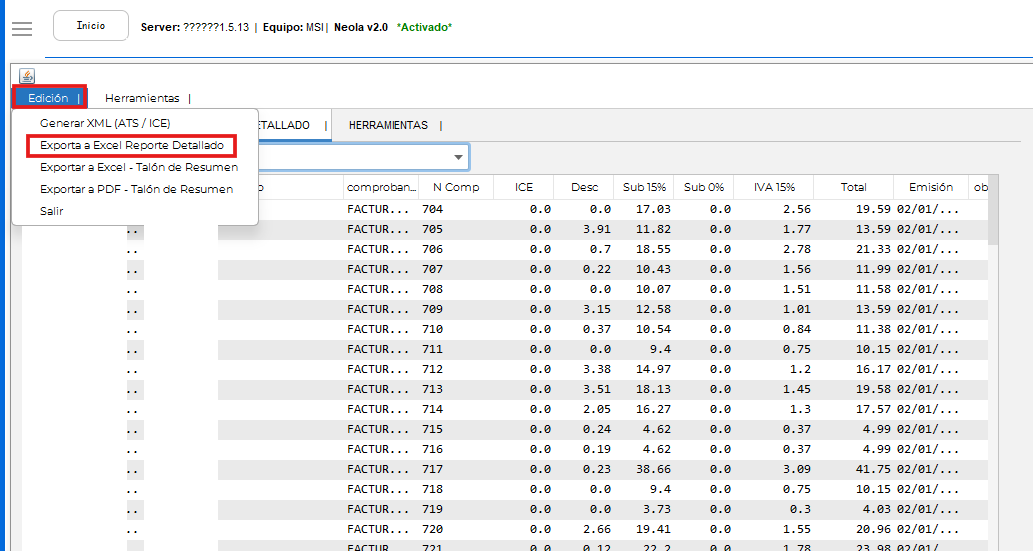Click Salir in the Edición menu
This screenshot has width=1033, height=551.
pyautogui.click(x=52, y=211)
